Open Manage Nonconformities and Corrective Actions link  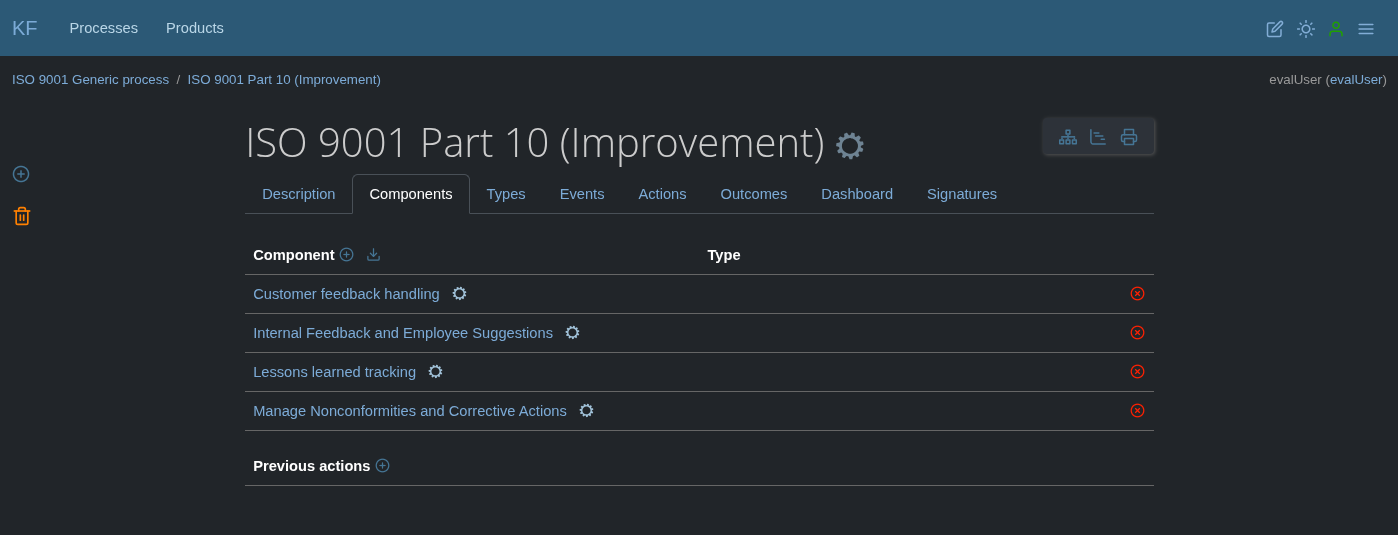[x=409, y=411]
